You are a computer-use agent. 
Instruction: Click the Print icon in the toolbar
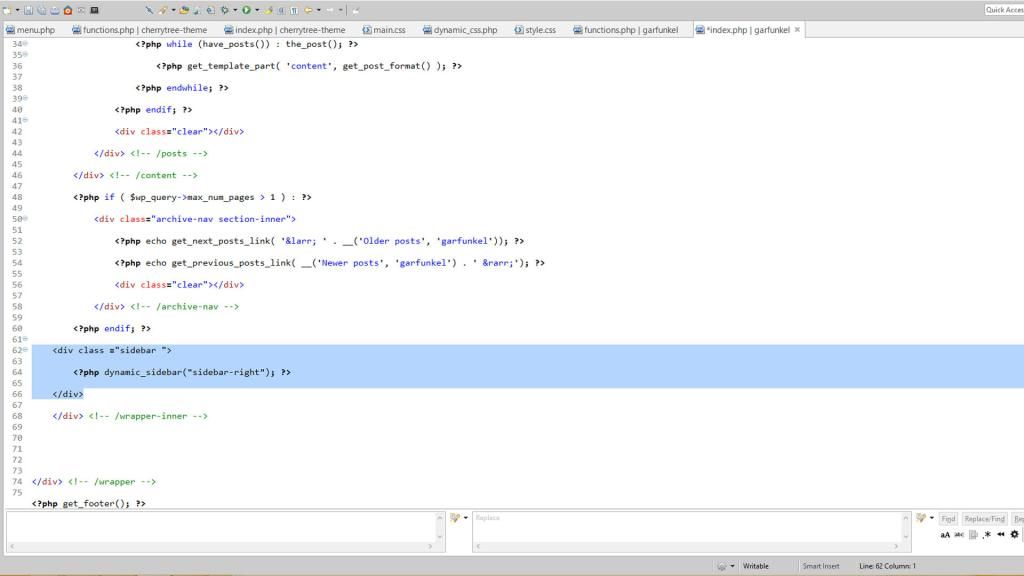(55, 10)
